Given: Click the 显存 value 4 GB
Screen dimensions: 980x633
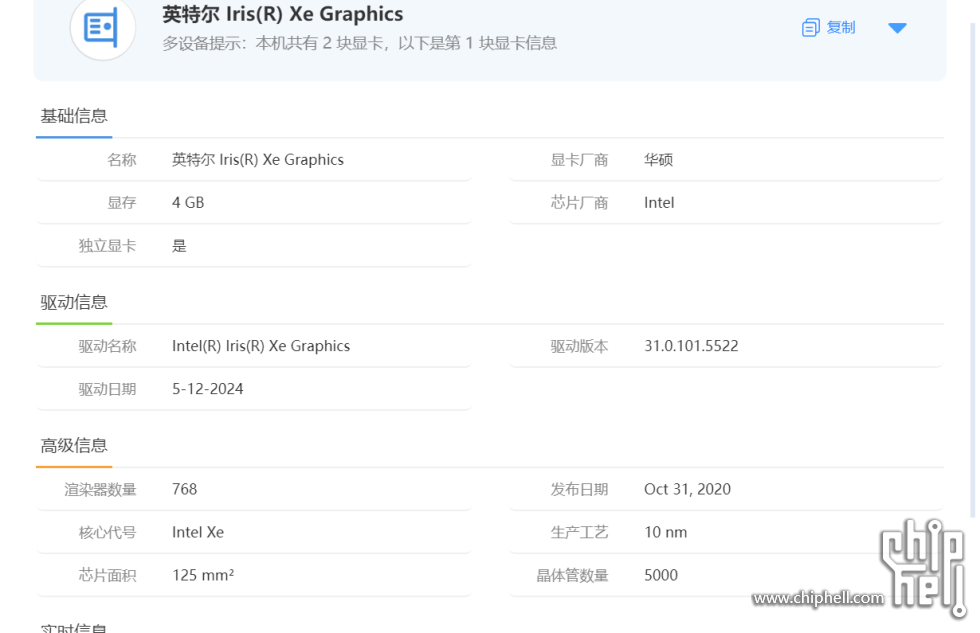Looking at the screenshot, I should pos(188,202).
